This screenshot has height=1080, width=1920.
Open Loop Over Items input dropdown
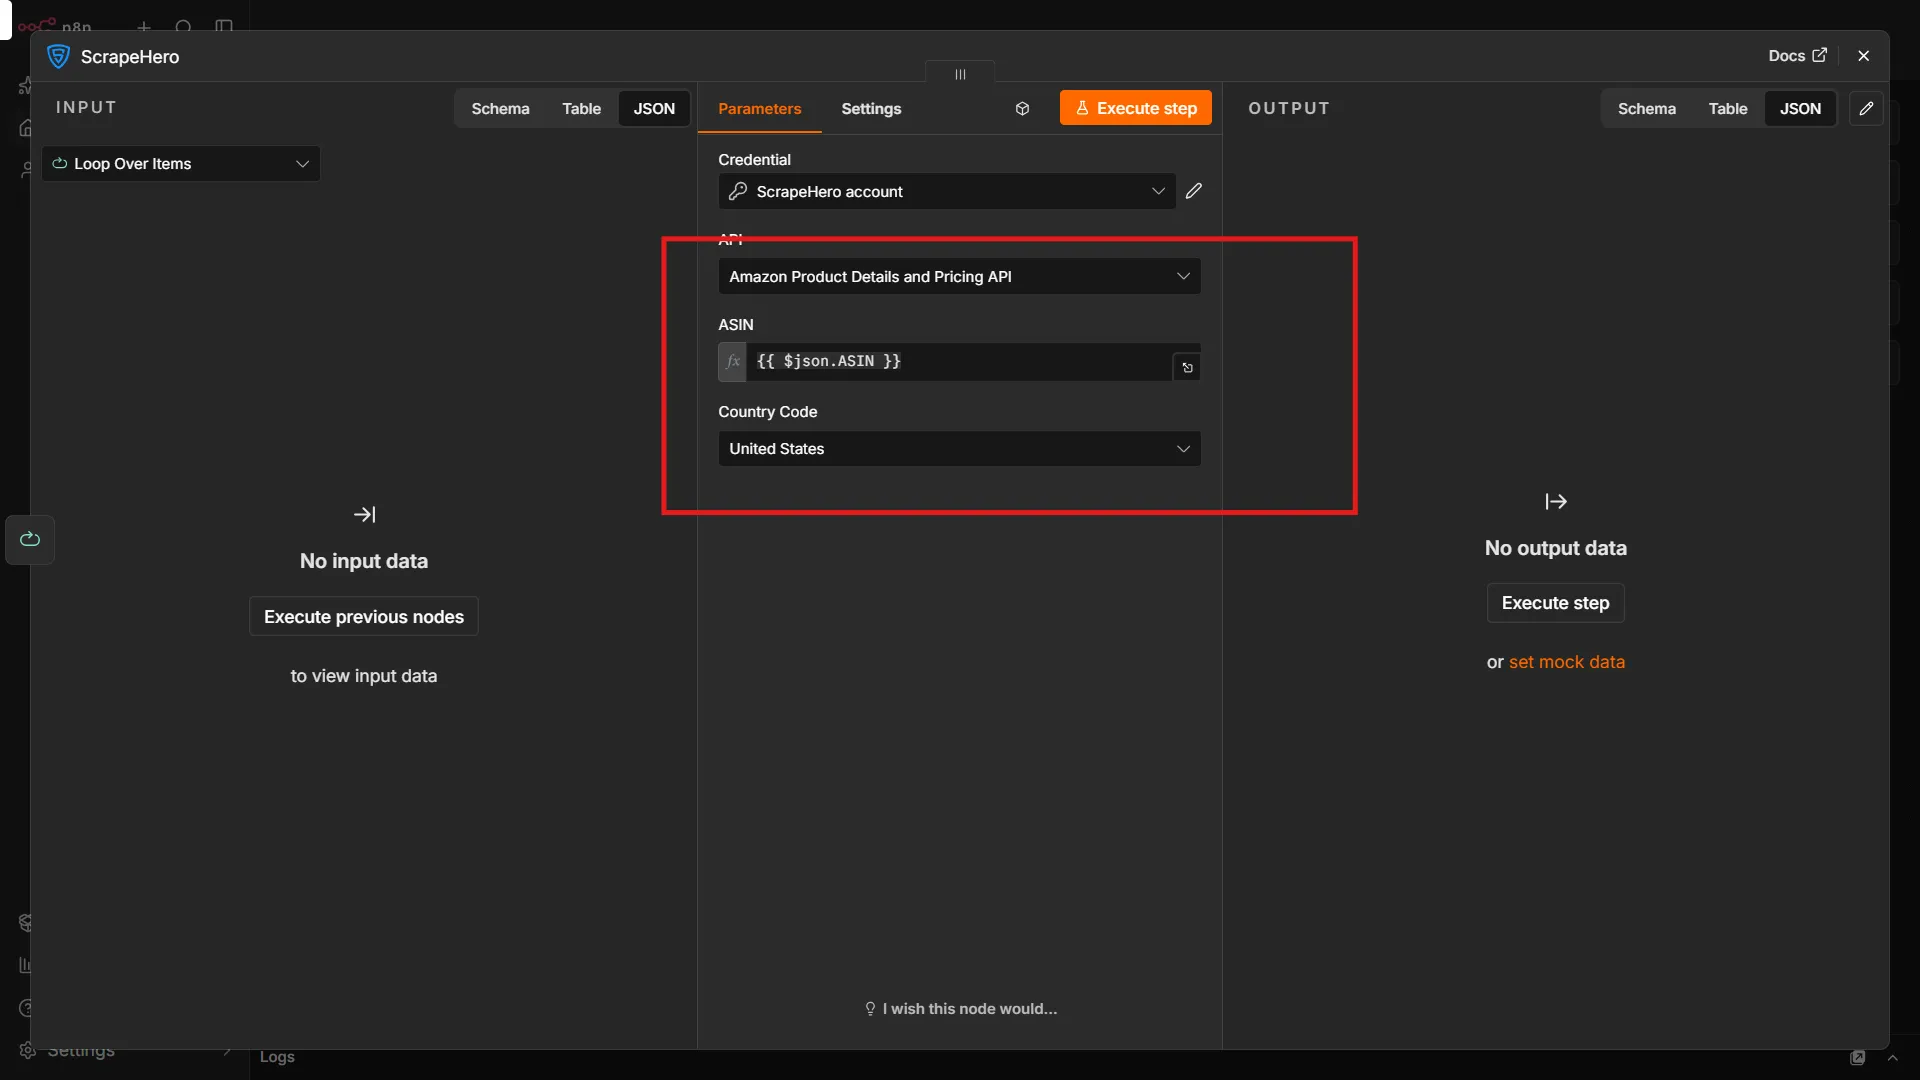point(181,164)
